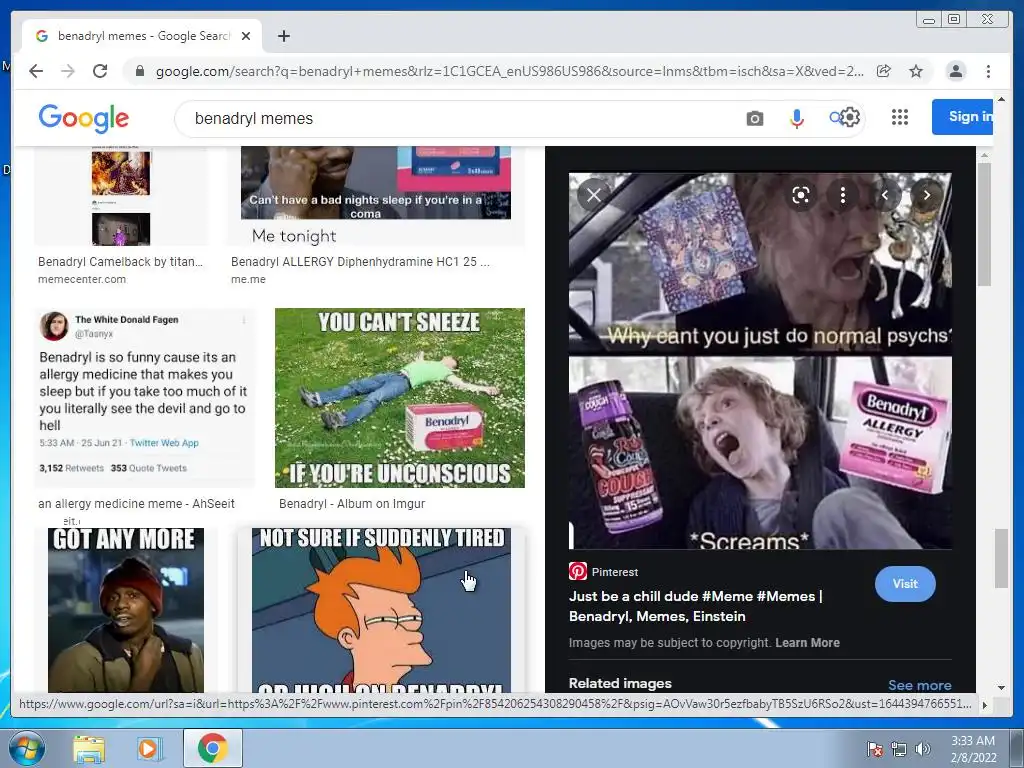
Task: Open the Windows Start menu
Action: click(27, 748)
